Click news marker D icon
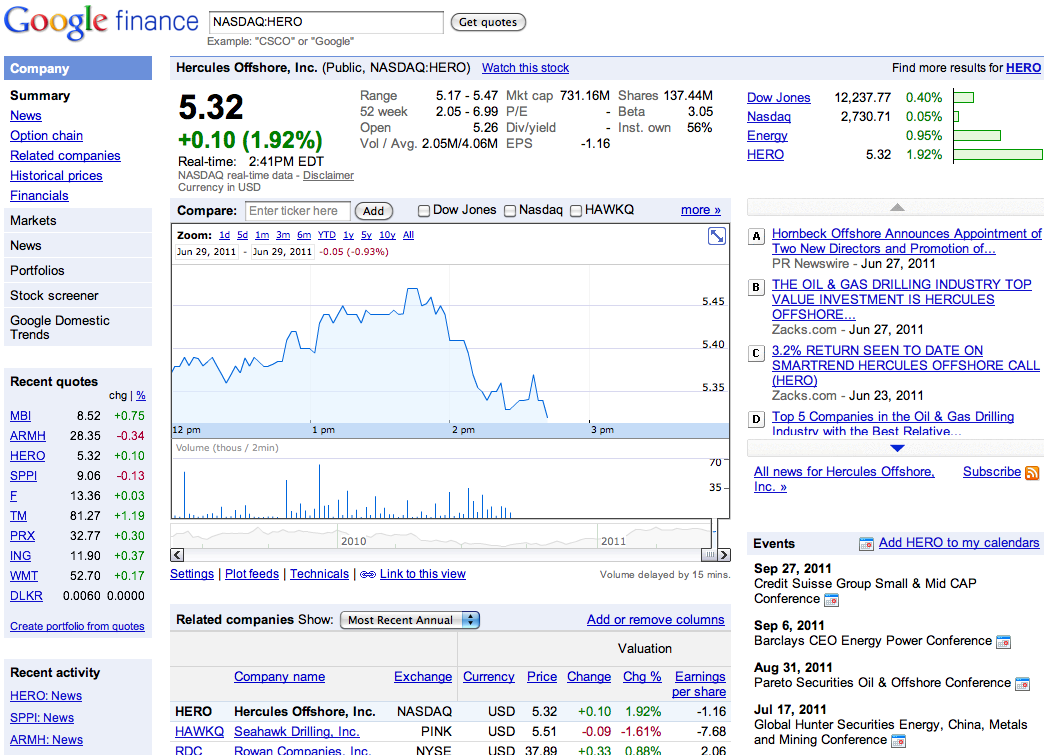 tap(756, 419)
